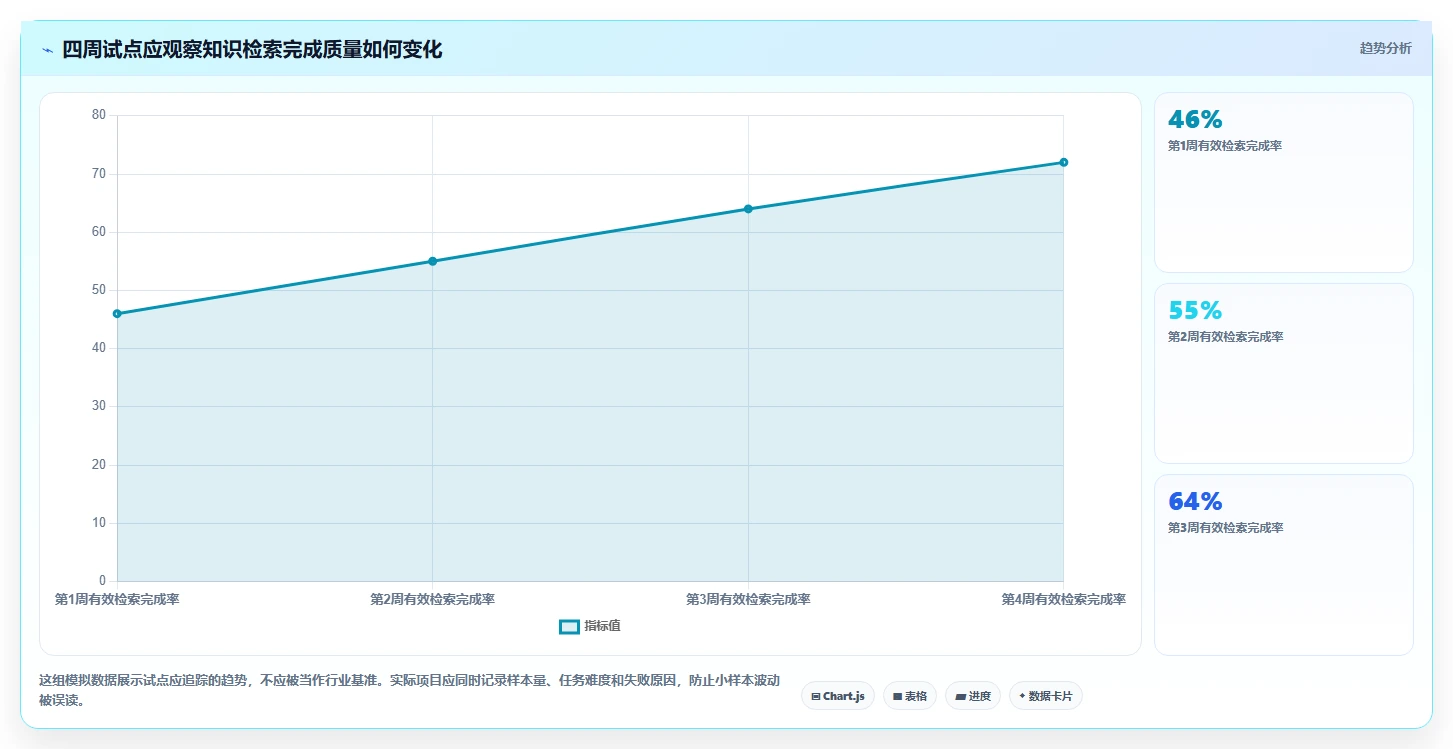Screen dimensions: 1453x749
Task: Open the 64% statistic card
Action: click(x=1284, y=564)
